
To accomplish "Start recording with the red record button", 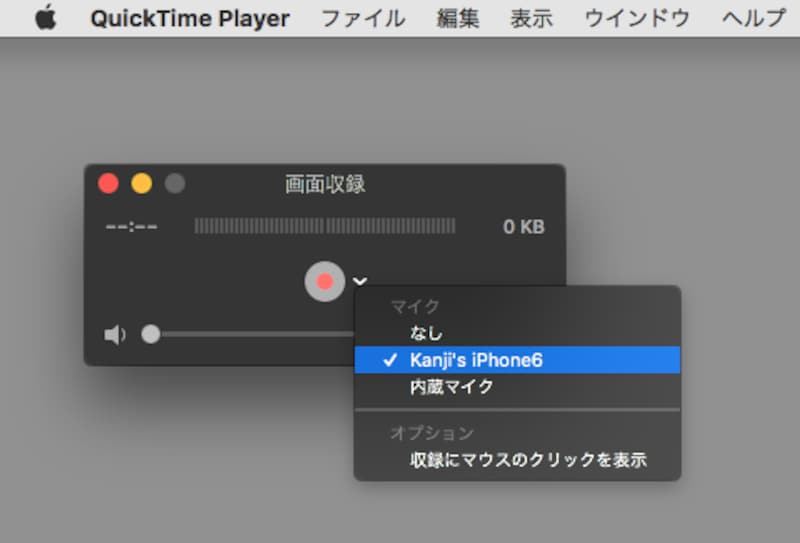I will [324, 281].
